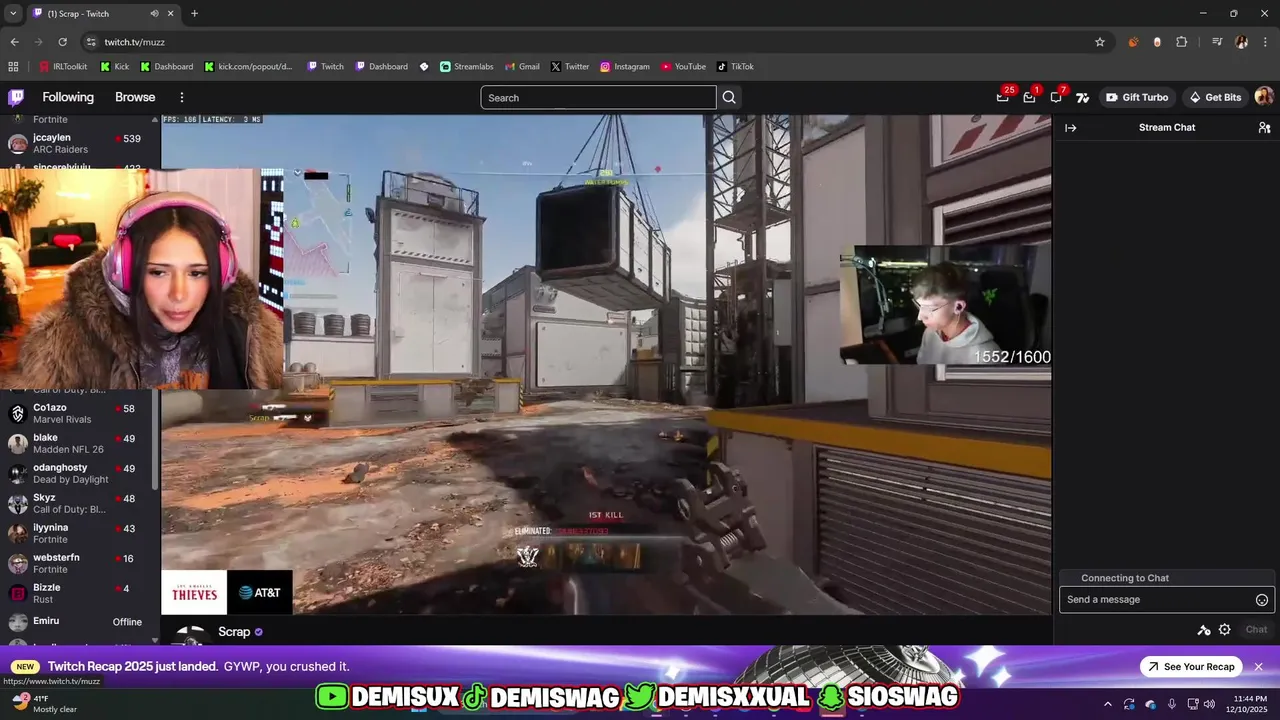
Task: Open the TikTok bookmark
Action: 735,67
